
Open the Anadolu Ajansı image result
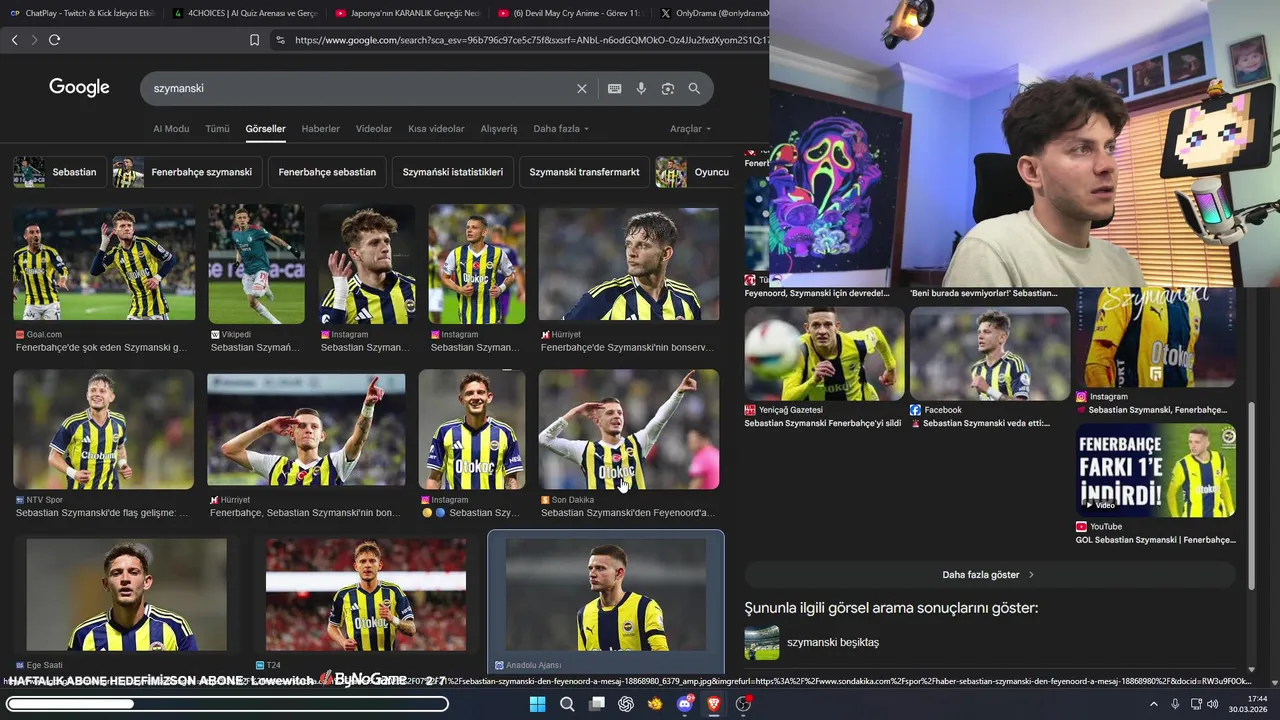pyautogui.click(x=606, y=595)
